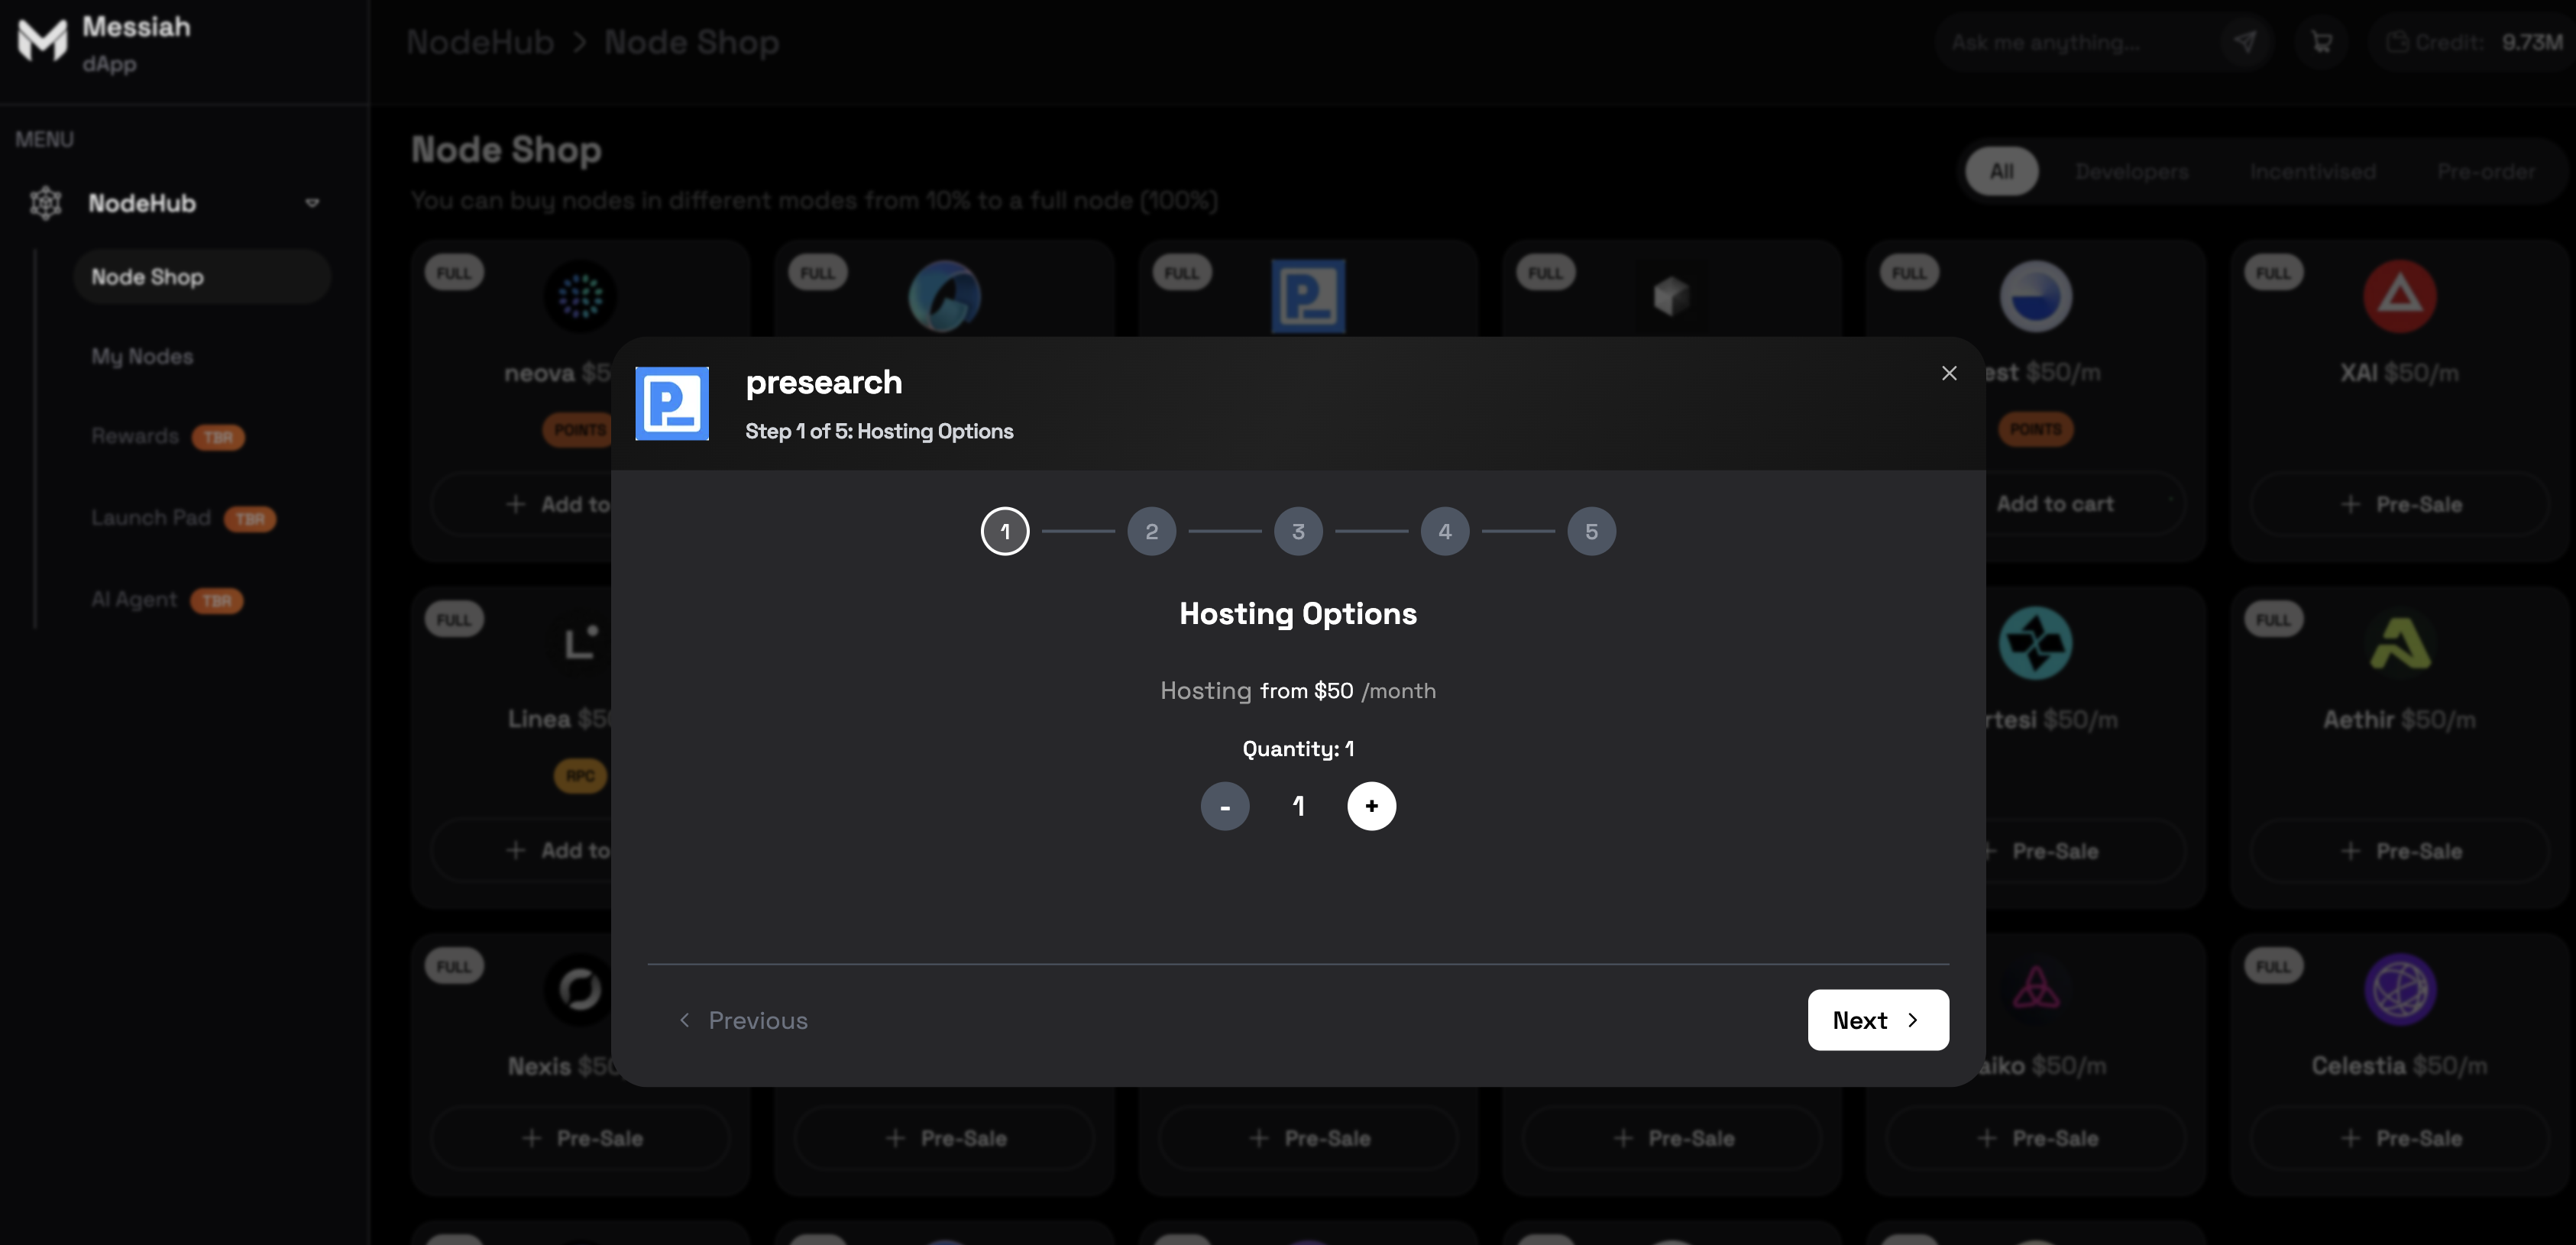Click the 'Quantity: 1' label
This screenshot has width=2576, height=1245.
[x=1298, y=748]
